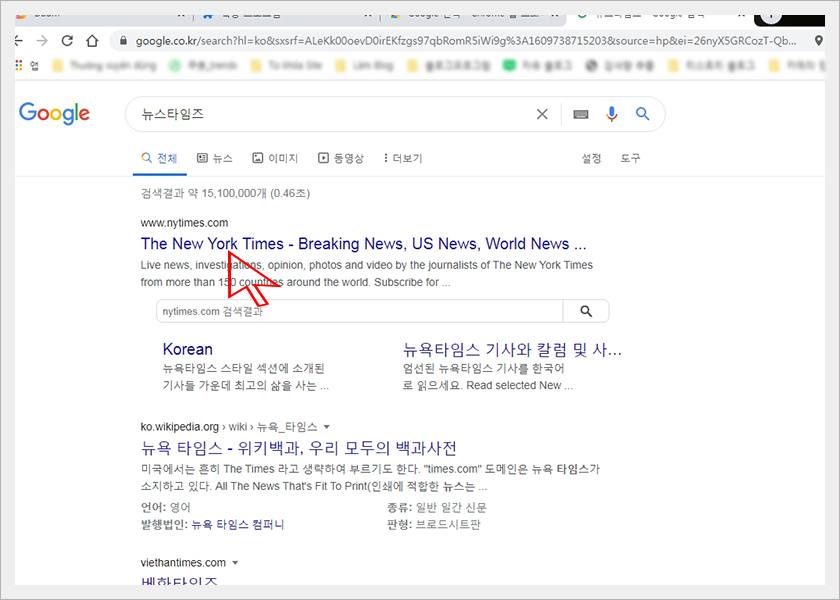Open the 뉴욕 타임스 컴퍼니 link
840x600 pixels.
click(237, 524)
